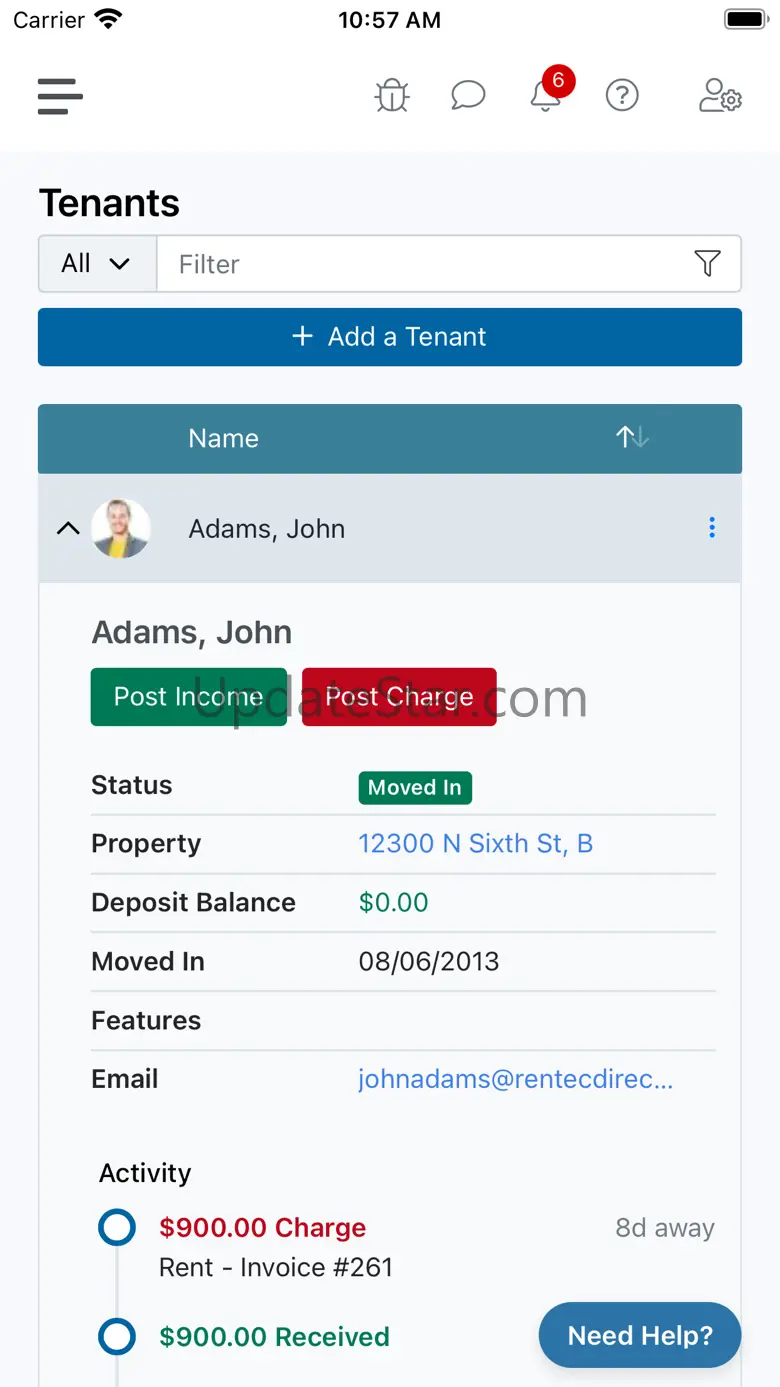Open the All tenants dropdown
Image resolution: width=780 pixels, height=1387 pixels.
(97, 264)
